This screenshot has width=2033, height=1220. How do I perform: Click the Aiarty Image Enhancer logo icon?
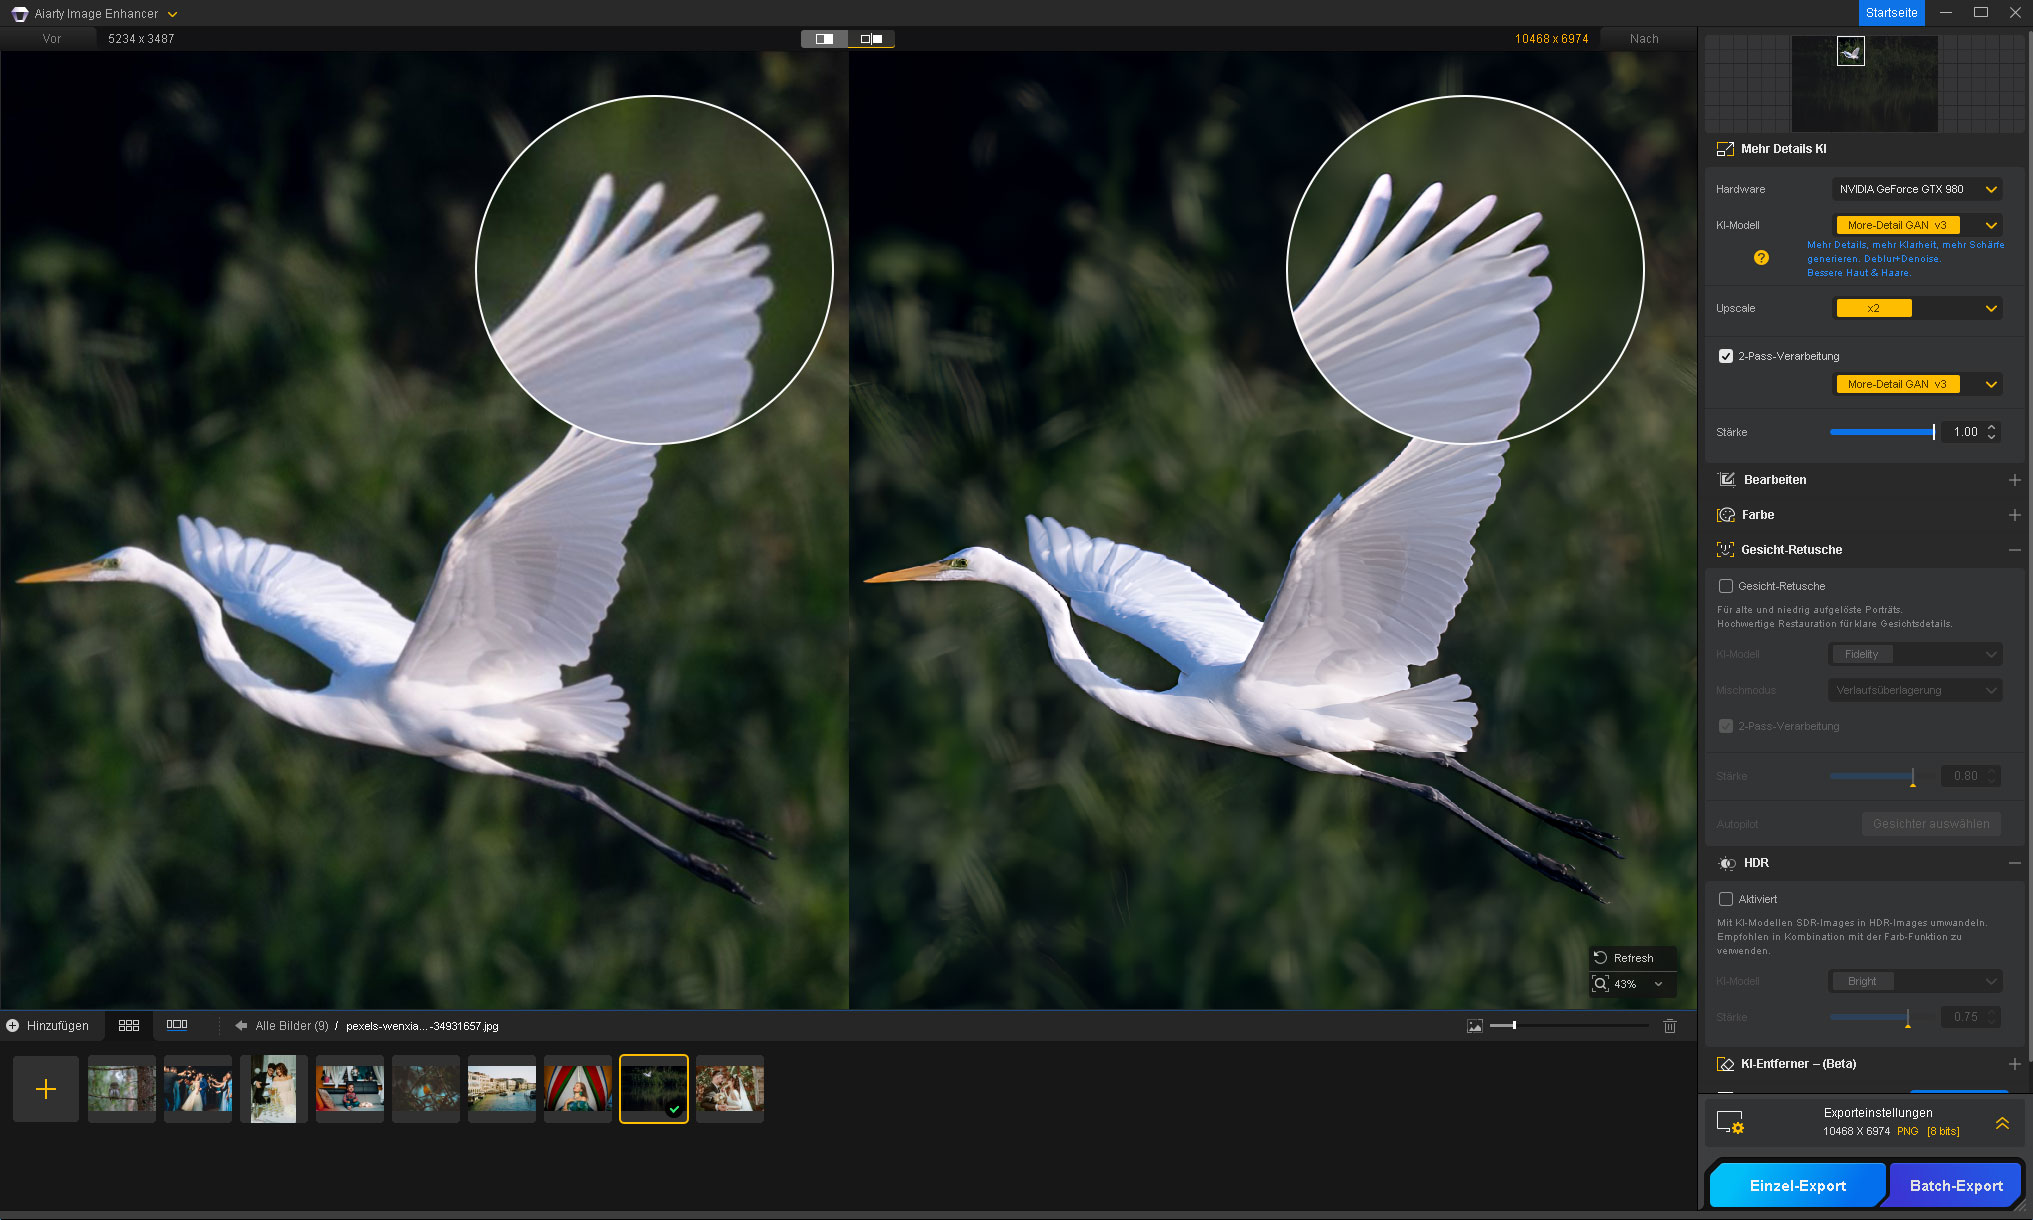[20, 14]
